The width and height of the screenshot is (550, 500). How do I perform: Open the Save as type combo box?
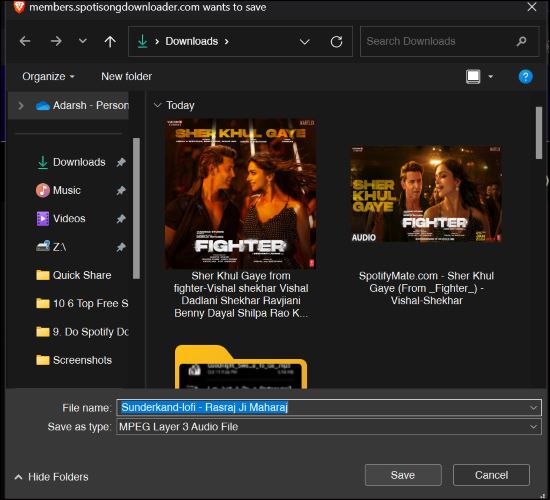coord(329,427)
